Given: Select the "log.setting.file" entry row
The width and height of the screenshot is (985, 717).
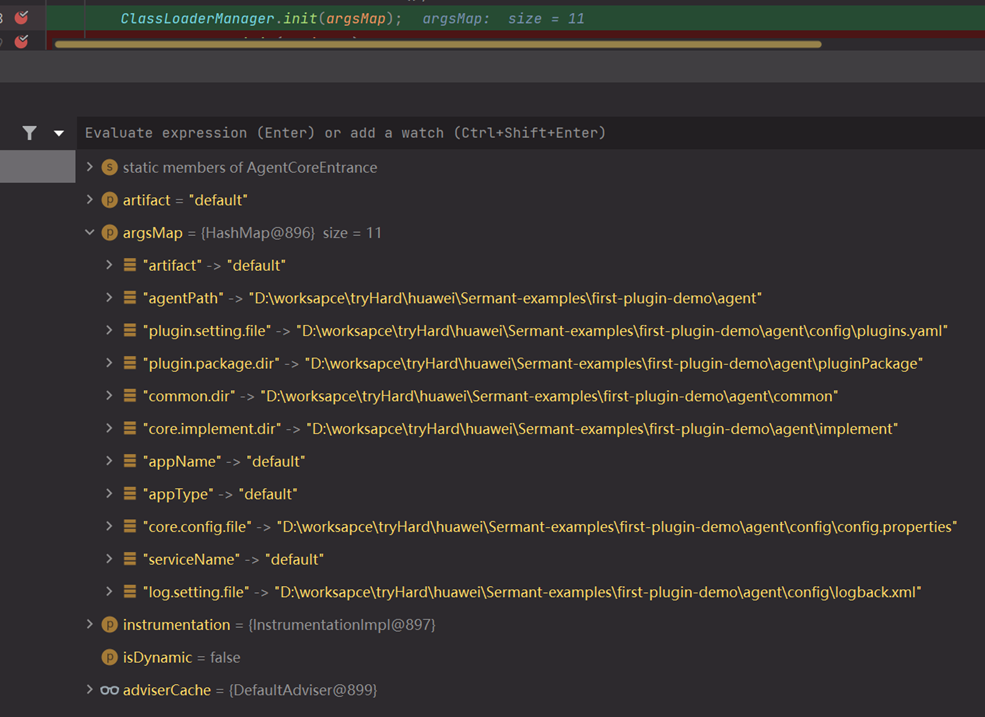Looking at the screenshot, I should pyautogui.click(x=530, y=592).
